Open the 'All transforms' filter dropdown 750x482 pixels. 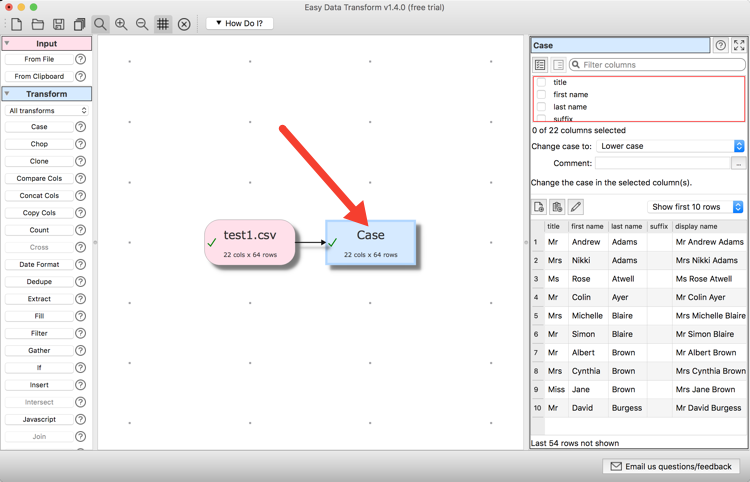click(x=47, y=111)
